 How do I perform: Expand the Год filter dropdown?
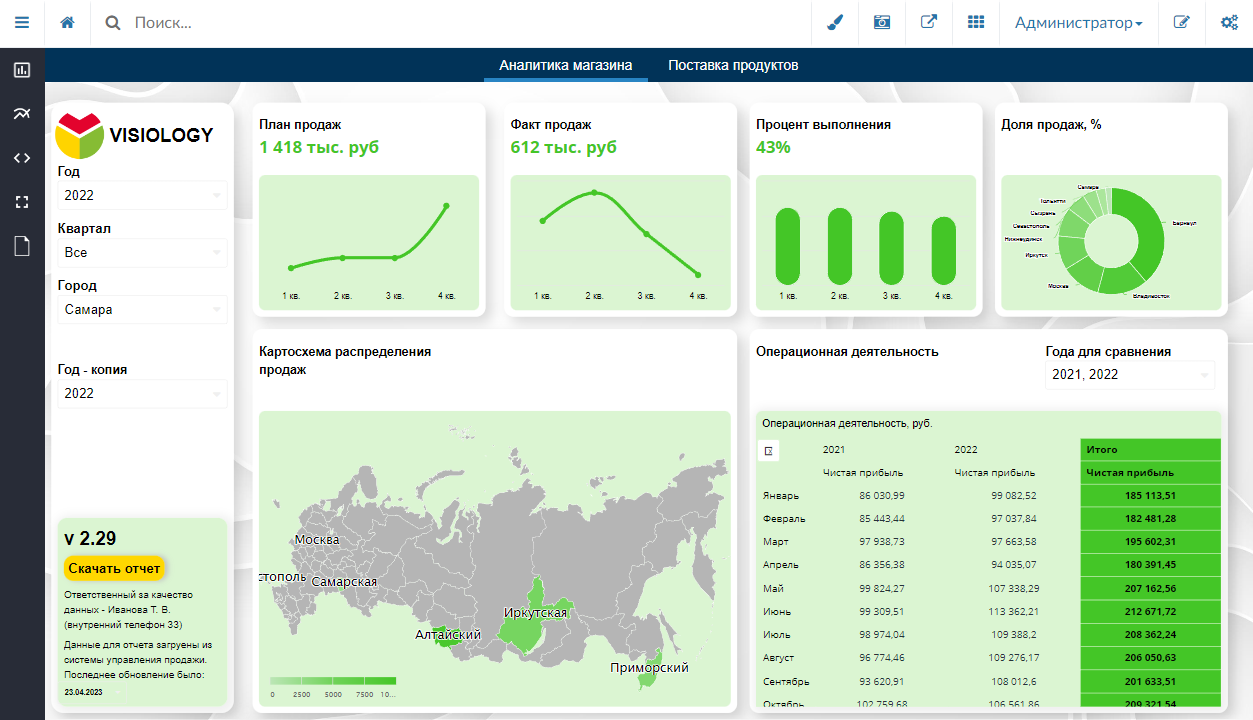point(142,195)
